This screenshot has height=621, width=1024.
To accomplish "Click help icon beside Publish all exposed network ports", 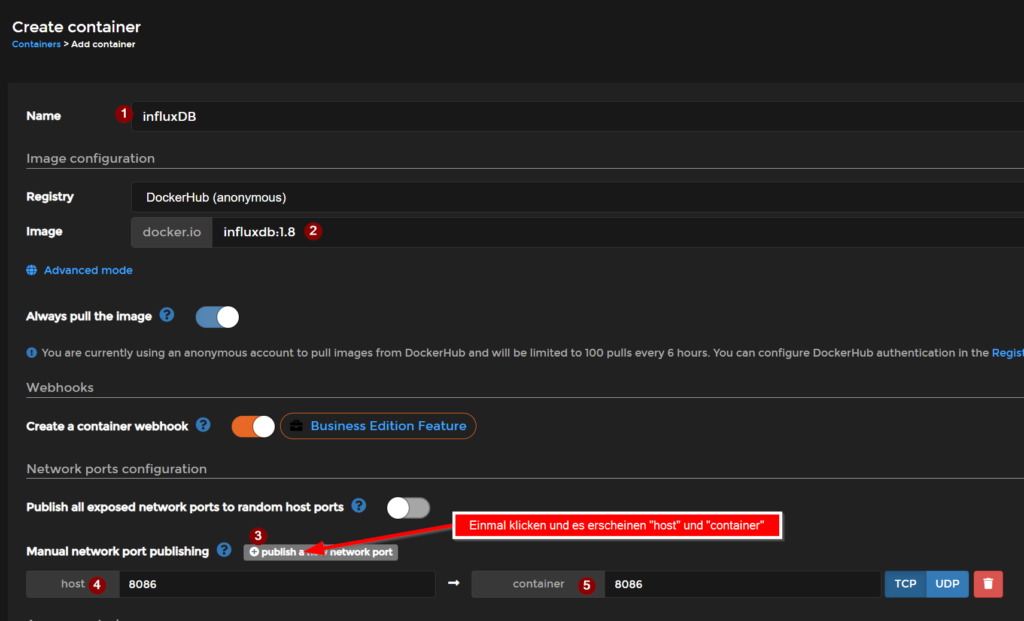I will click(x=359, y=506).
